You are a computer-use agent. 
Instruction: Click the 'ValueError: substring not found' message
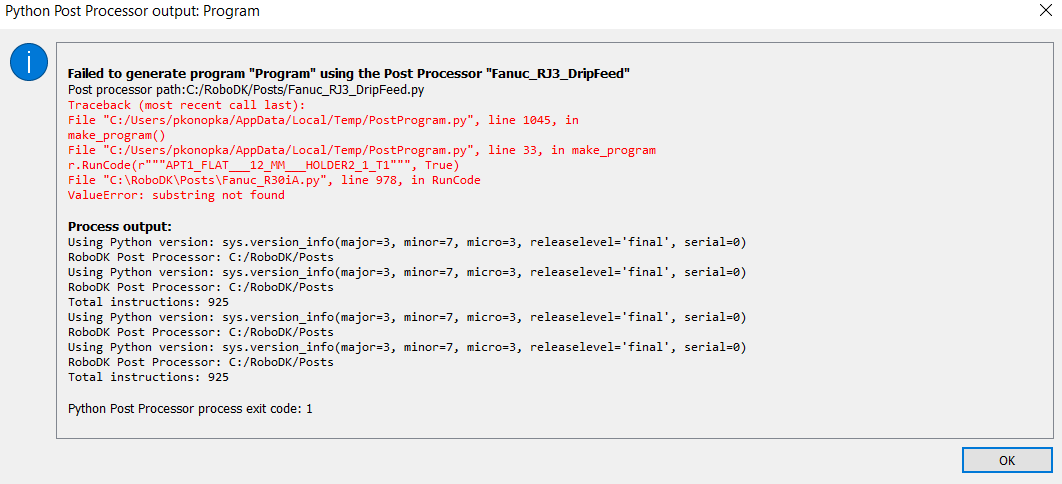176,195
